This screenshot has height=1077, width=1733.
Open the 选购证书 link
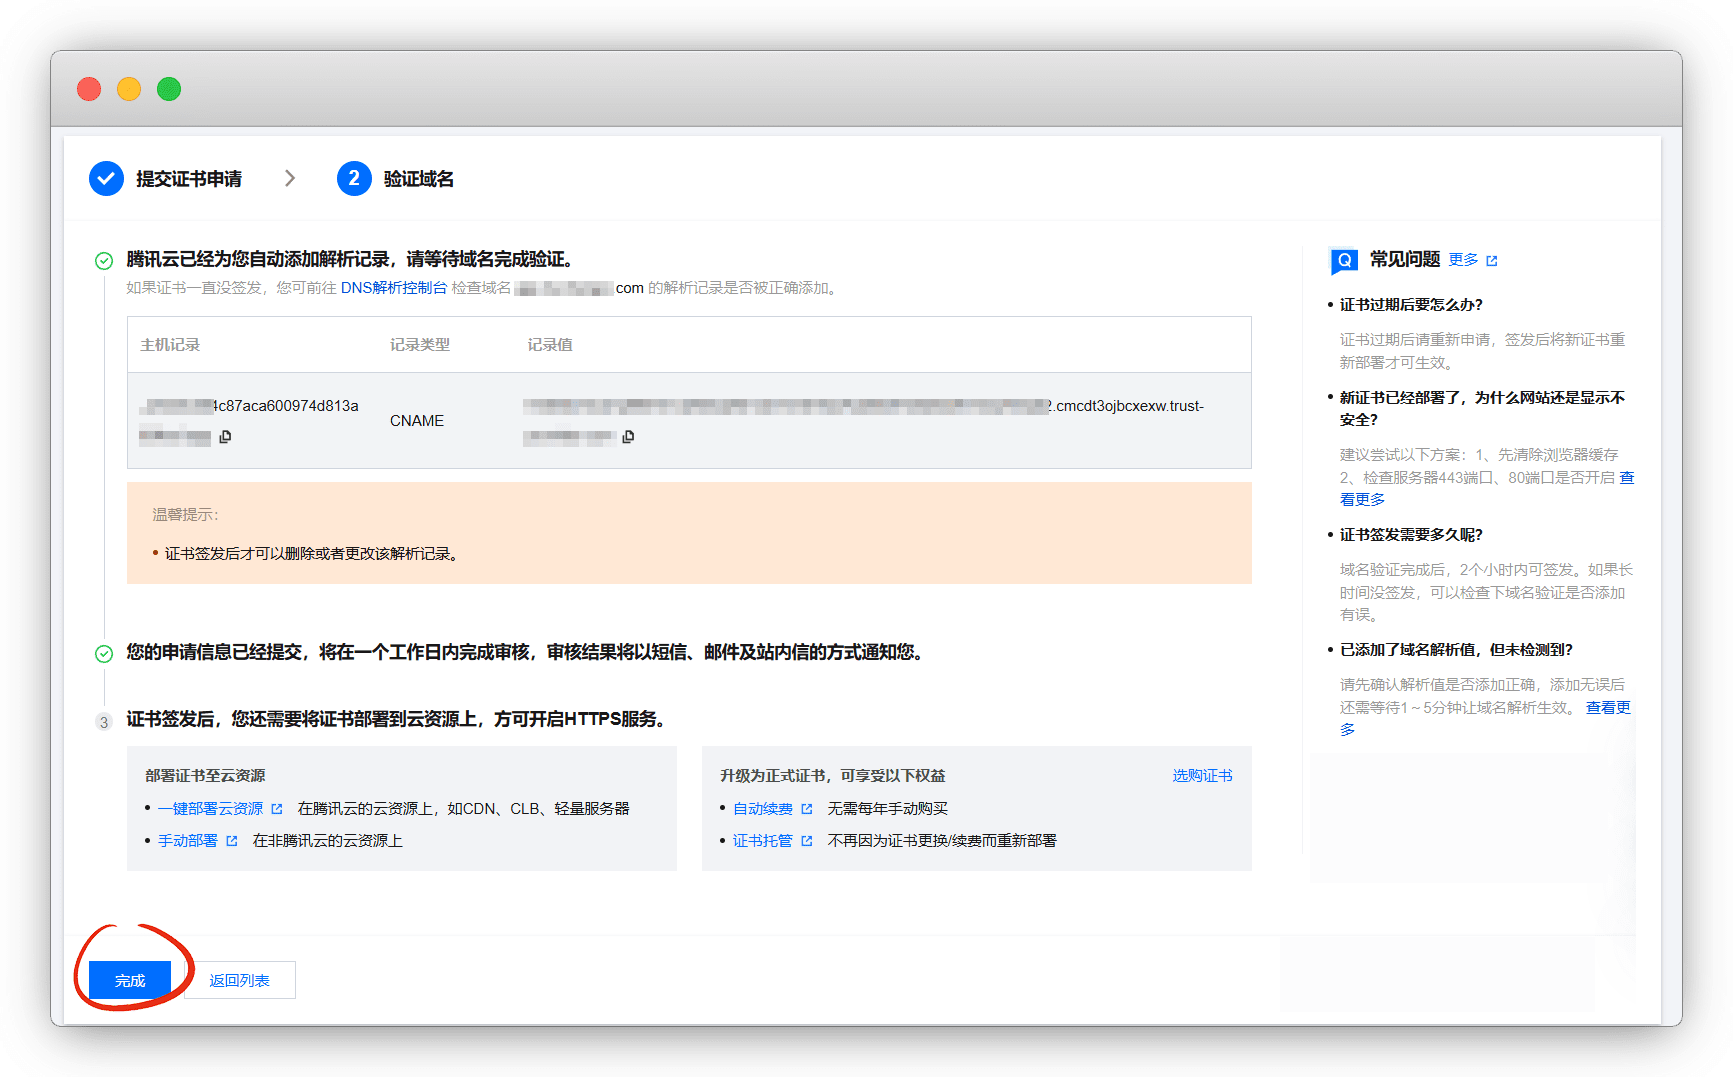[1202, 776]
